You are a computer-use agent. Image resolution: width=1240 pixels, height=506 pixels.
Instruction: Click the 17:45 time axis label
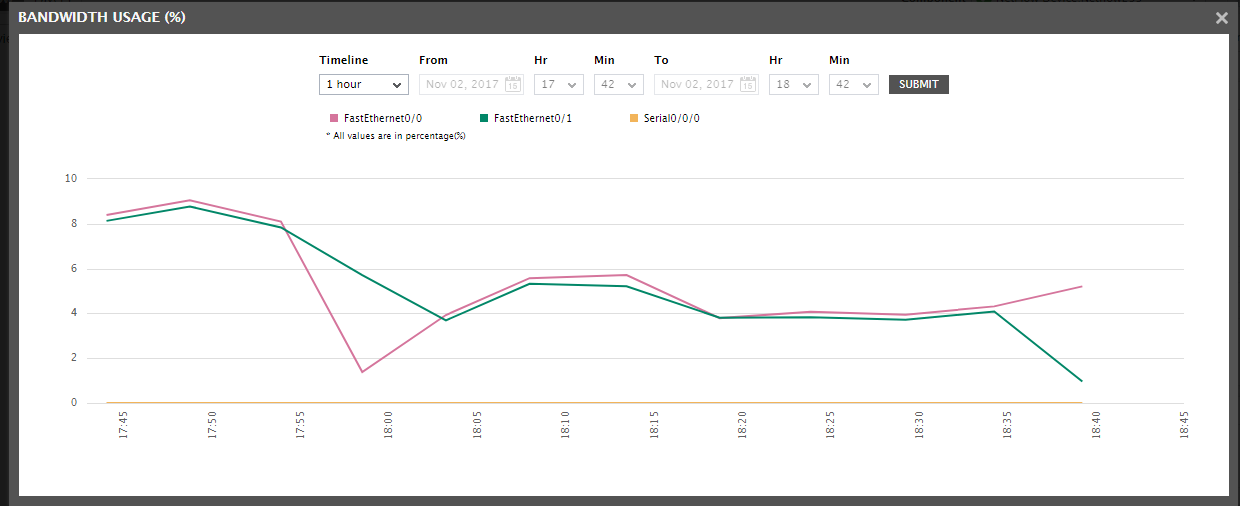click(124, 426)
